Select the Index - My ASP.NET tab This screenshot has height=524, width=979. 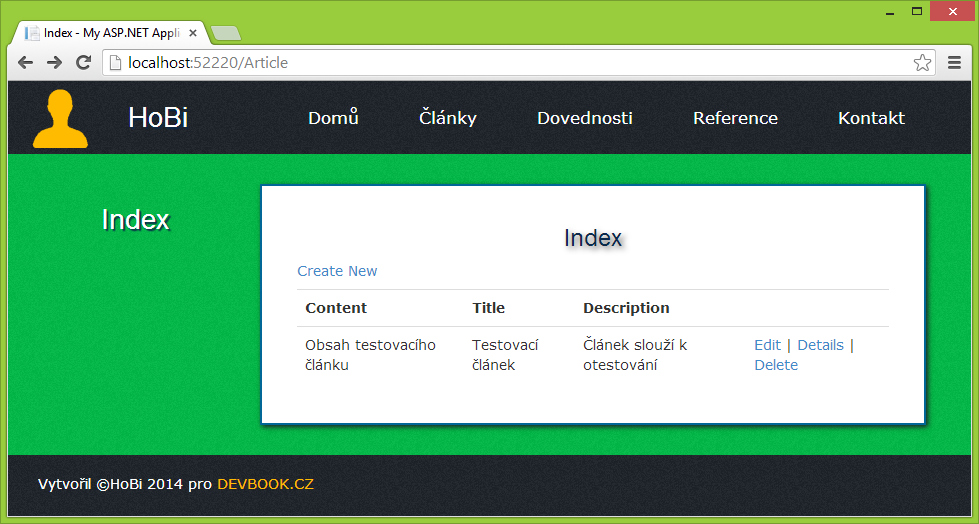click(111, 33)
